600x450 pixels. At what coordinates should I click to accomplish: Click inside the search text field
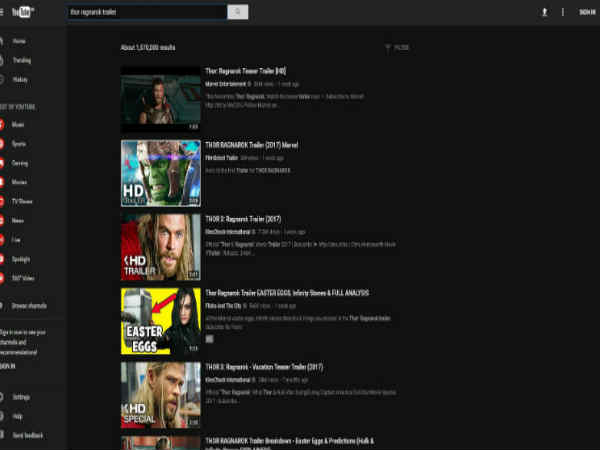click(147, 12)
